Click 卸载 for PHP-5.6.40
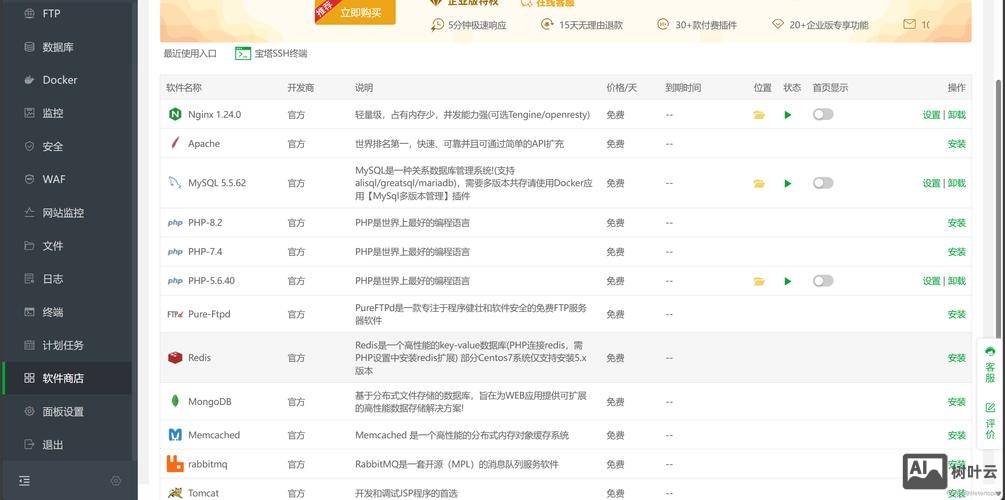Image resolution: width=1005 pixels, height=500 pixels. coord(956,281)
